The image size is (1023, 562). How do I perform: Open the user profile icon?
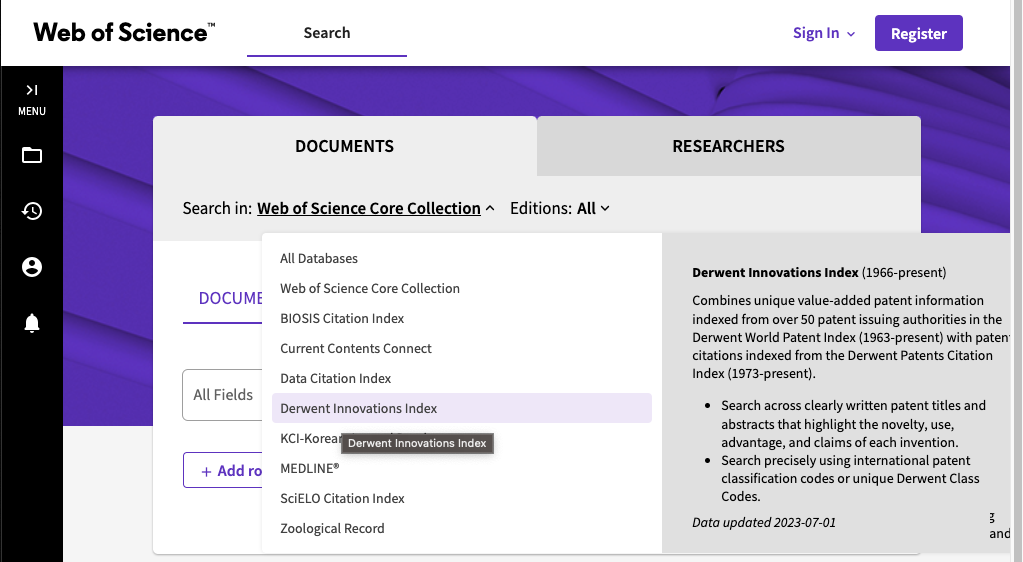click(x=32, y=267)
